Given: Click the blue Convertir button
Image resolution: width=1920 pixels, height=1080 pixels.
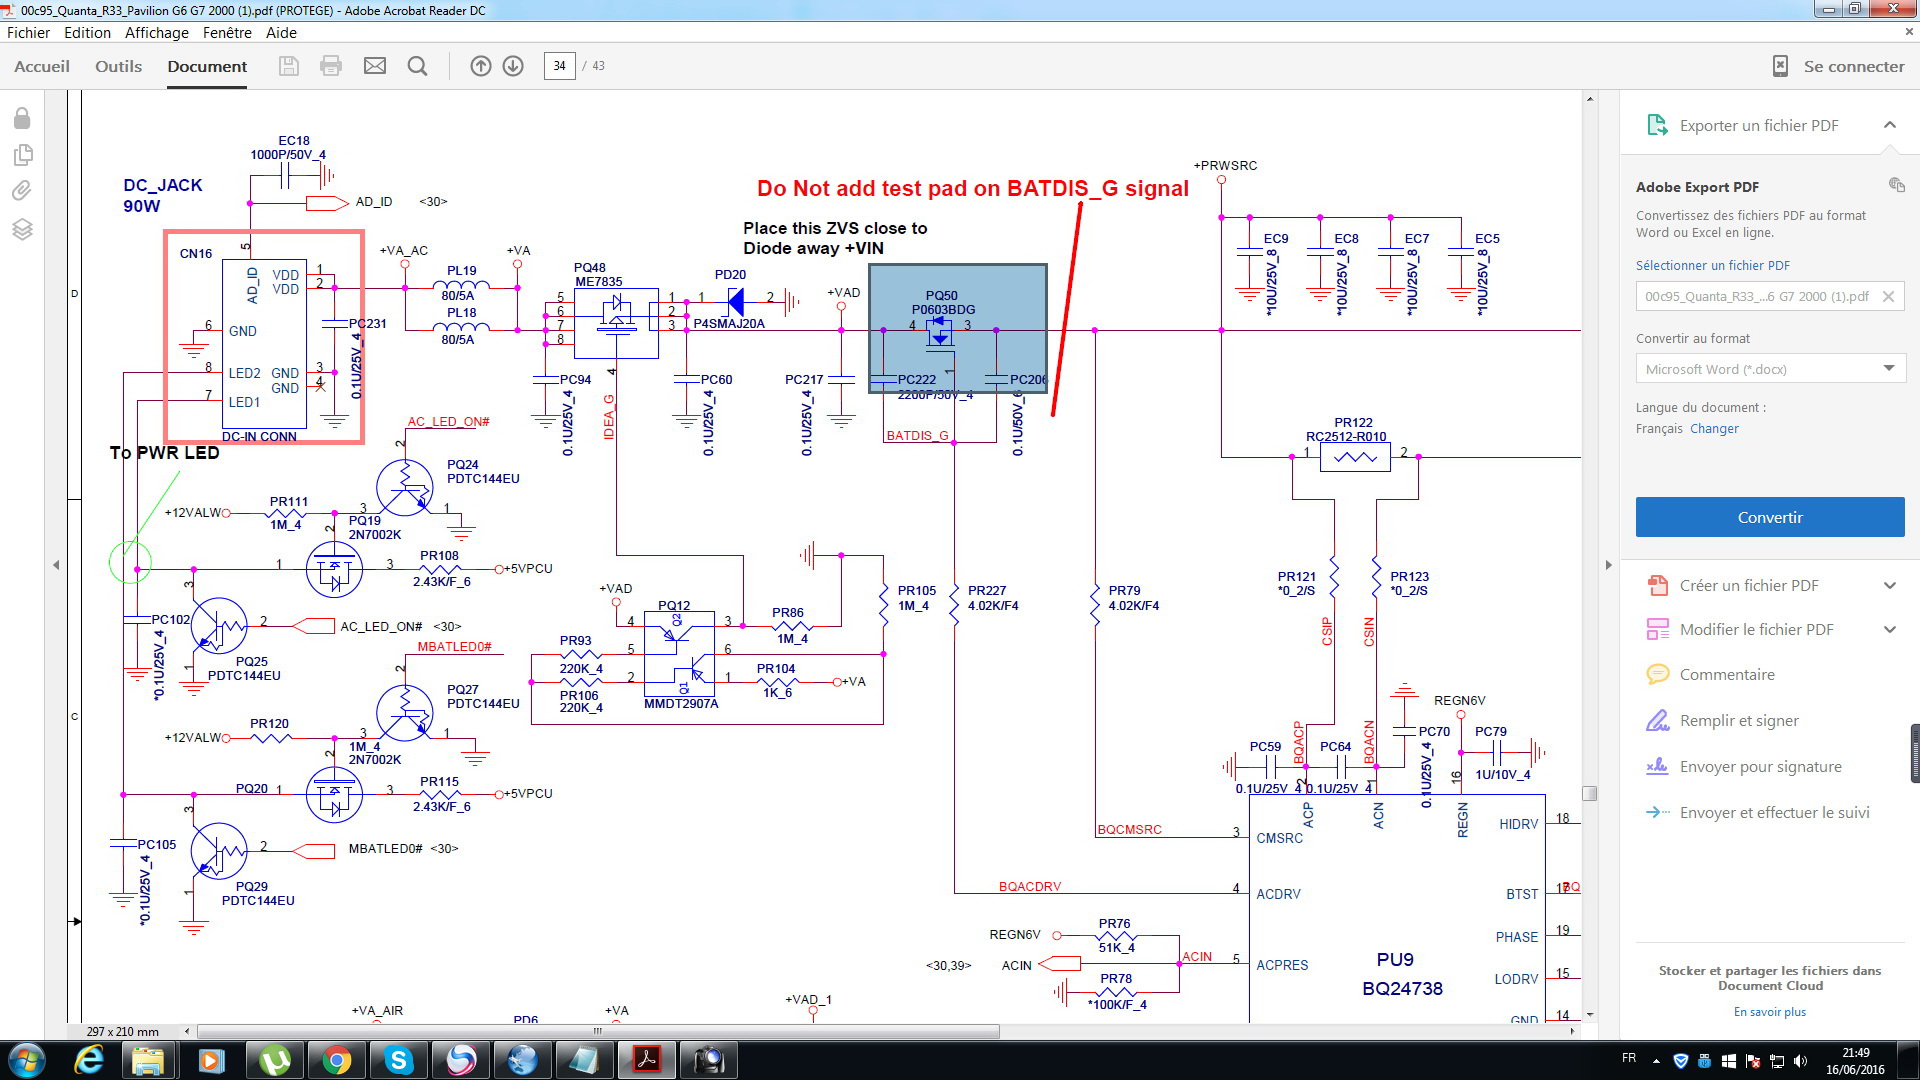Looking at the screenshot, I should tap(1769, 517).
